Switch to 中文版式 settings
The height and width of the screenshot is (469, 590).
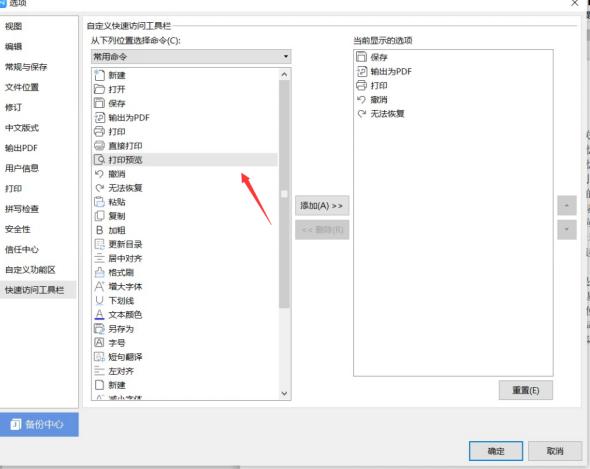tap(22, 128)
